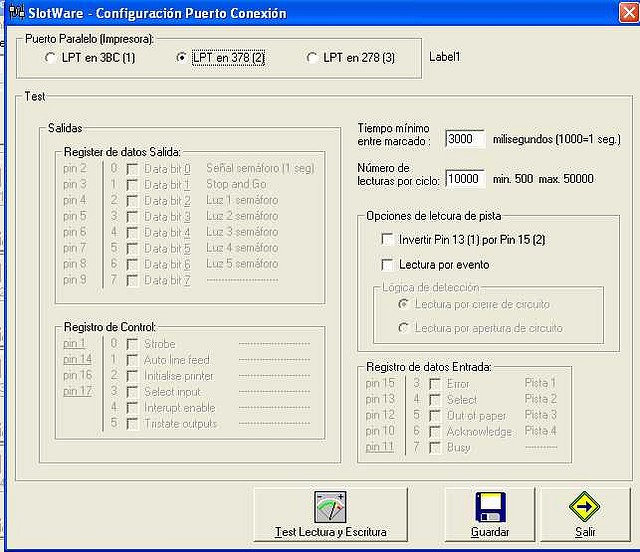Close the Configuración Puerto Conexión window

click(x=629, y=12)
